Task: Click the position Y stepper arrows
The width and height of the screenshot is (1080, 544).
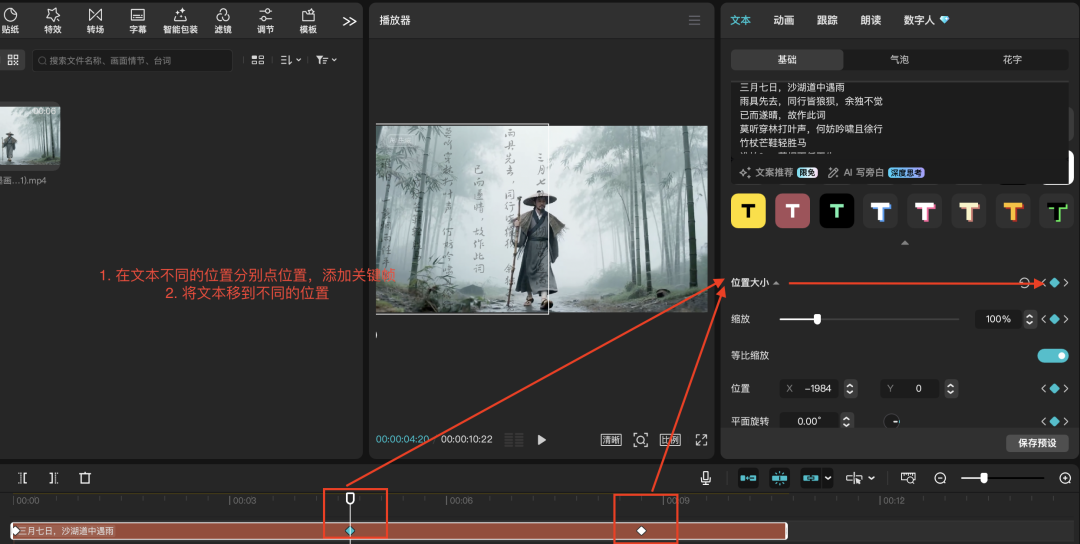Action: [x=951, y=388]
